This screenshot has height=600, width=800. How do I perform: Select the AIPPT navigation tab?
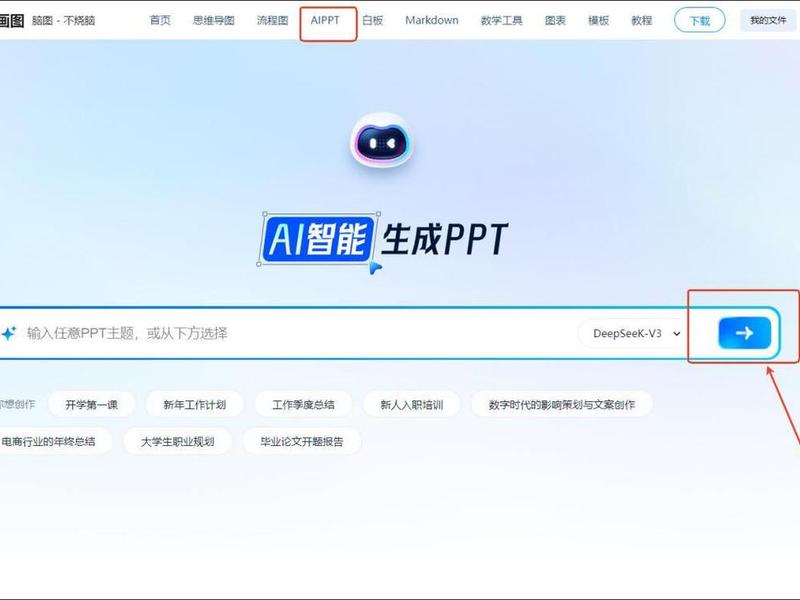tap(325, 20)
